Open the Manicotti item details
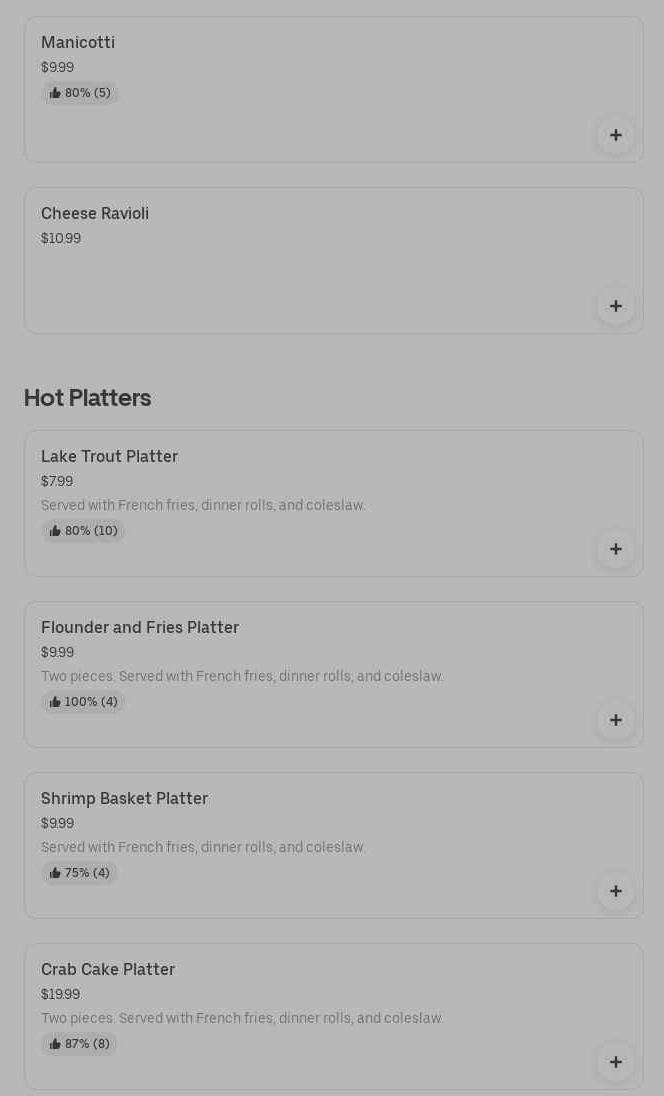This screenshot has width=664, height=1096. (x=78, y=43)
